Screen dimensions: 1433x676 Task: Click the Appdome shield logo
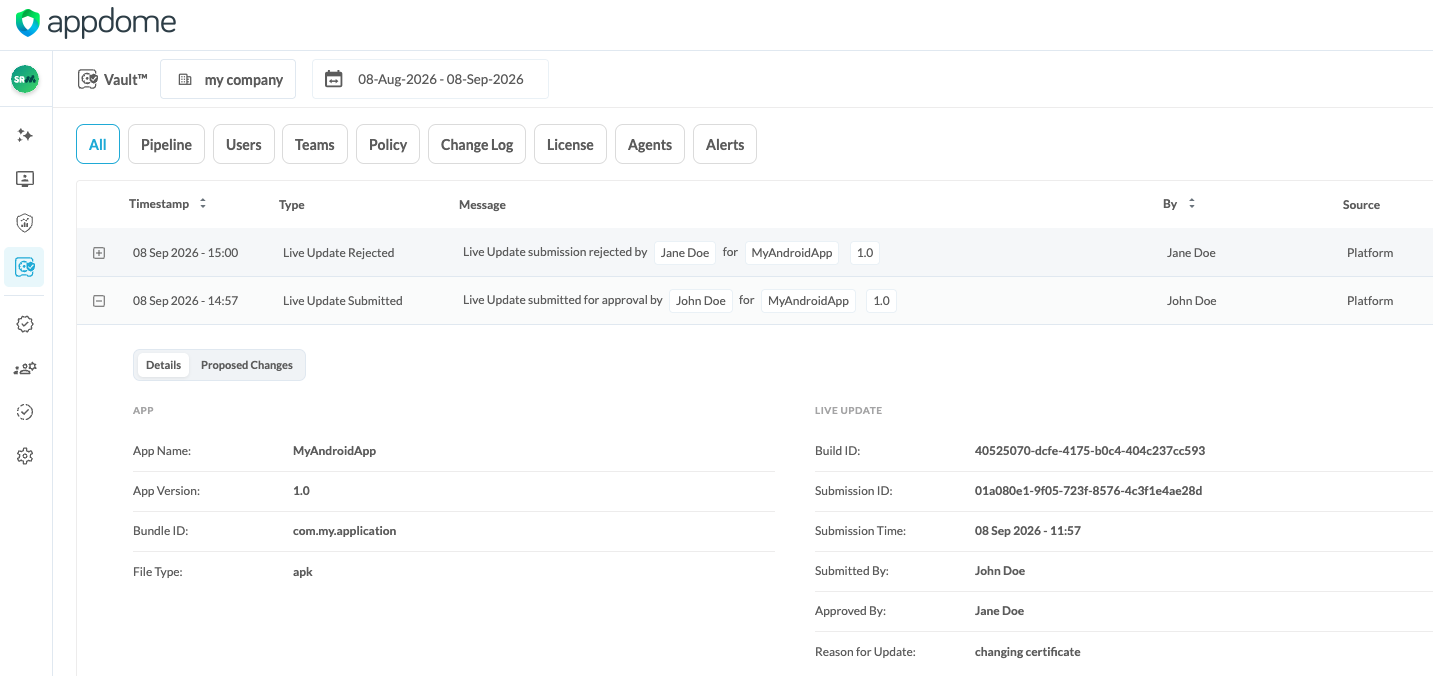point(28,23)
